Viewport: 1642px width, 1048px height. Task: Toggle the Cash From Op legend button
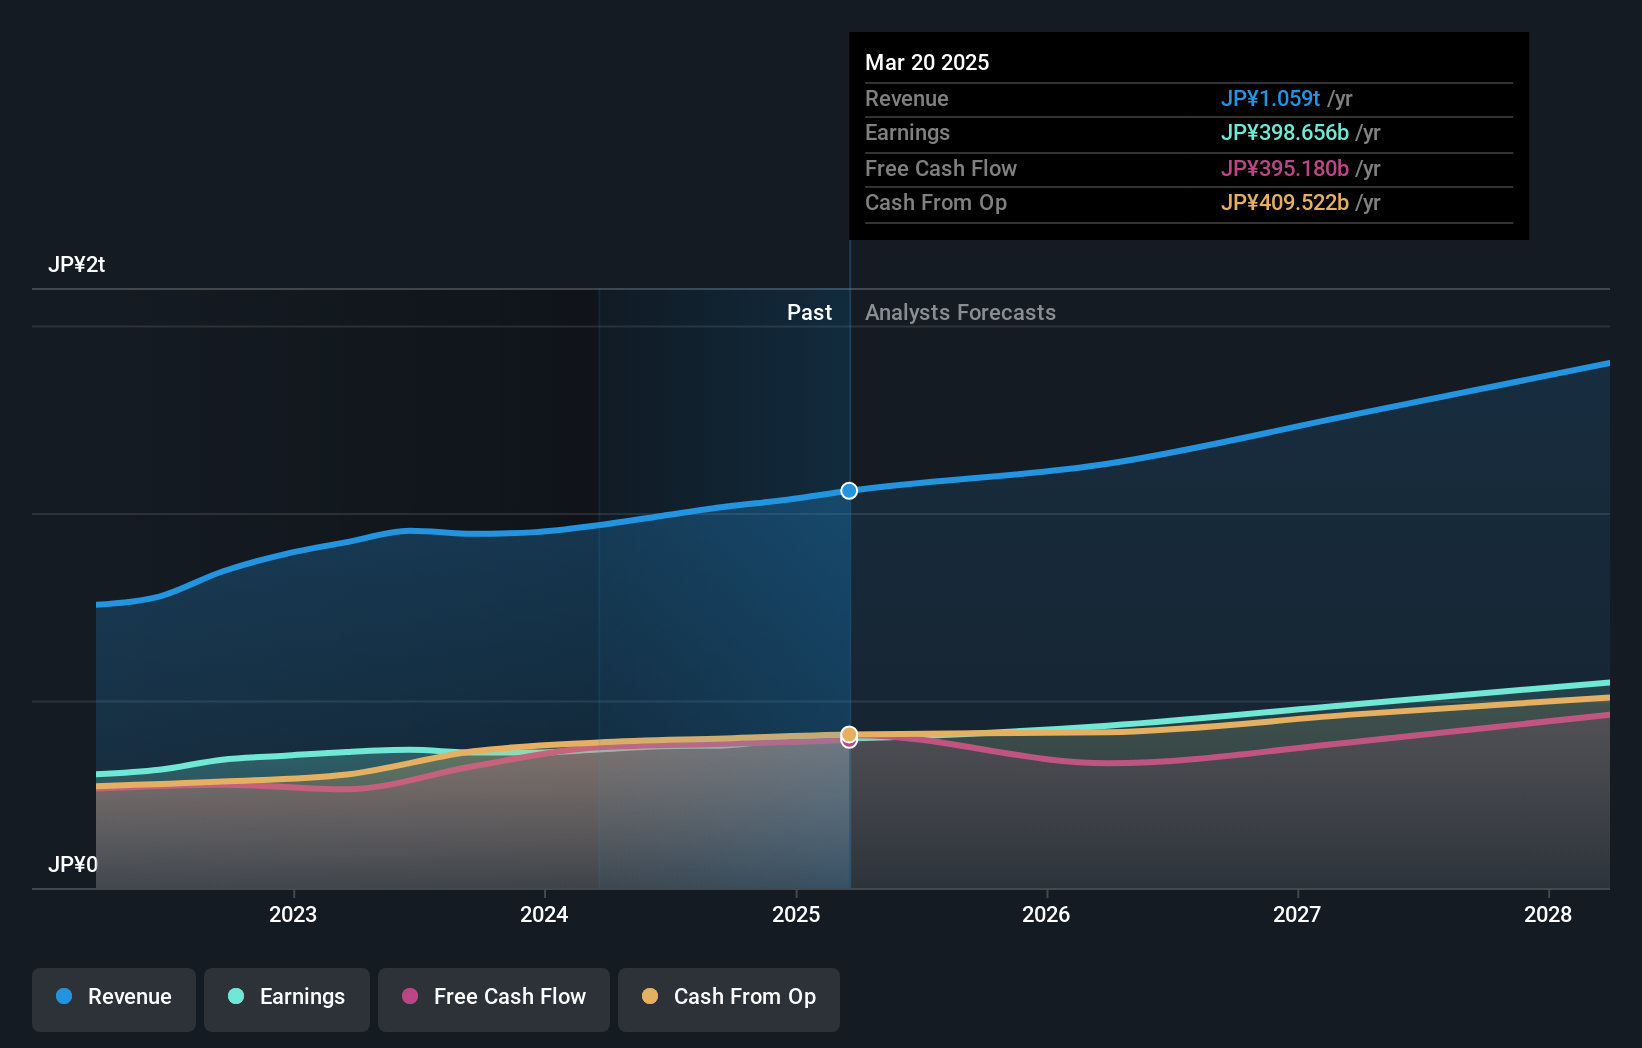click(x=729, y=999)
